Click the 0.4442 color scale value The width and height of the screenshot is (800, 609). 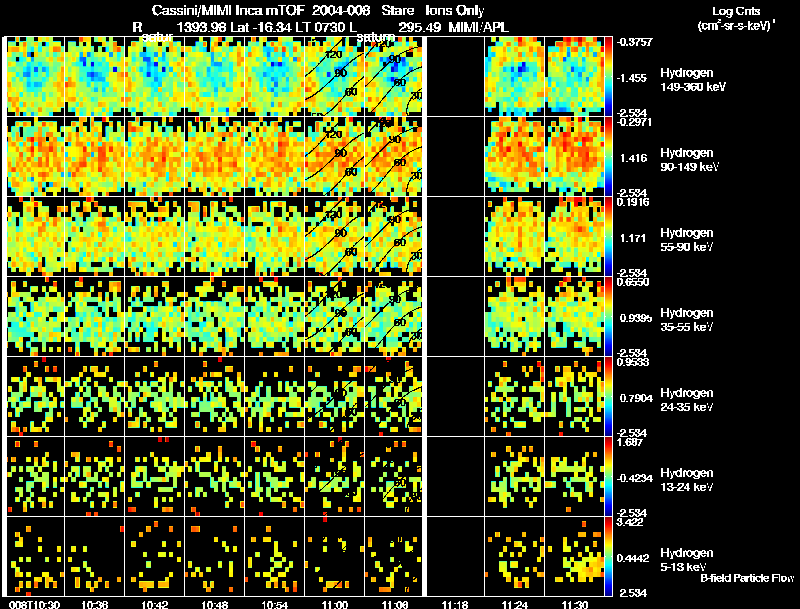633,559
